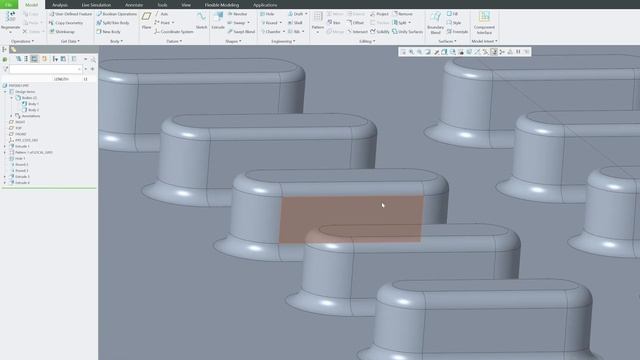Image resolution: width=640 pixels, height=360 pixels.
Task: Open the Live Simulation tab
Action: (x=96, y=5)
